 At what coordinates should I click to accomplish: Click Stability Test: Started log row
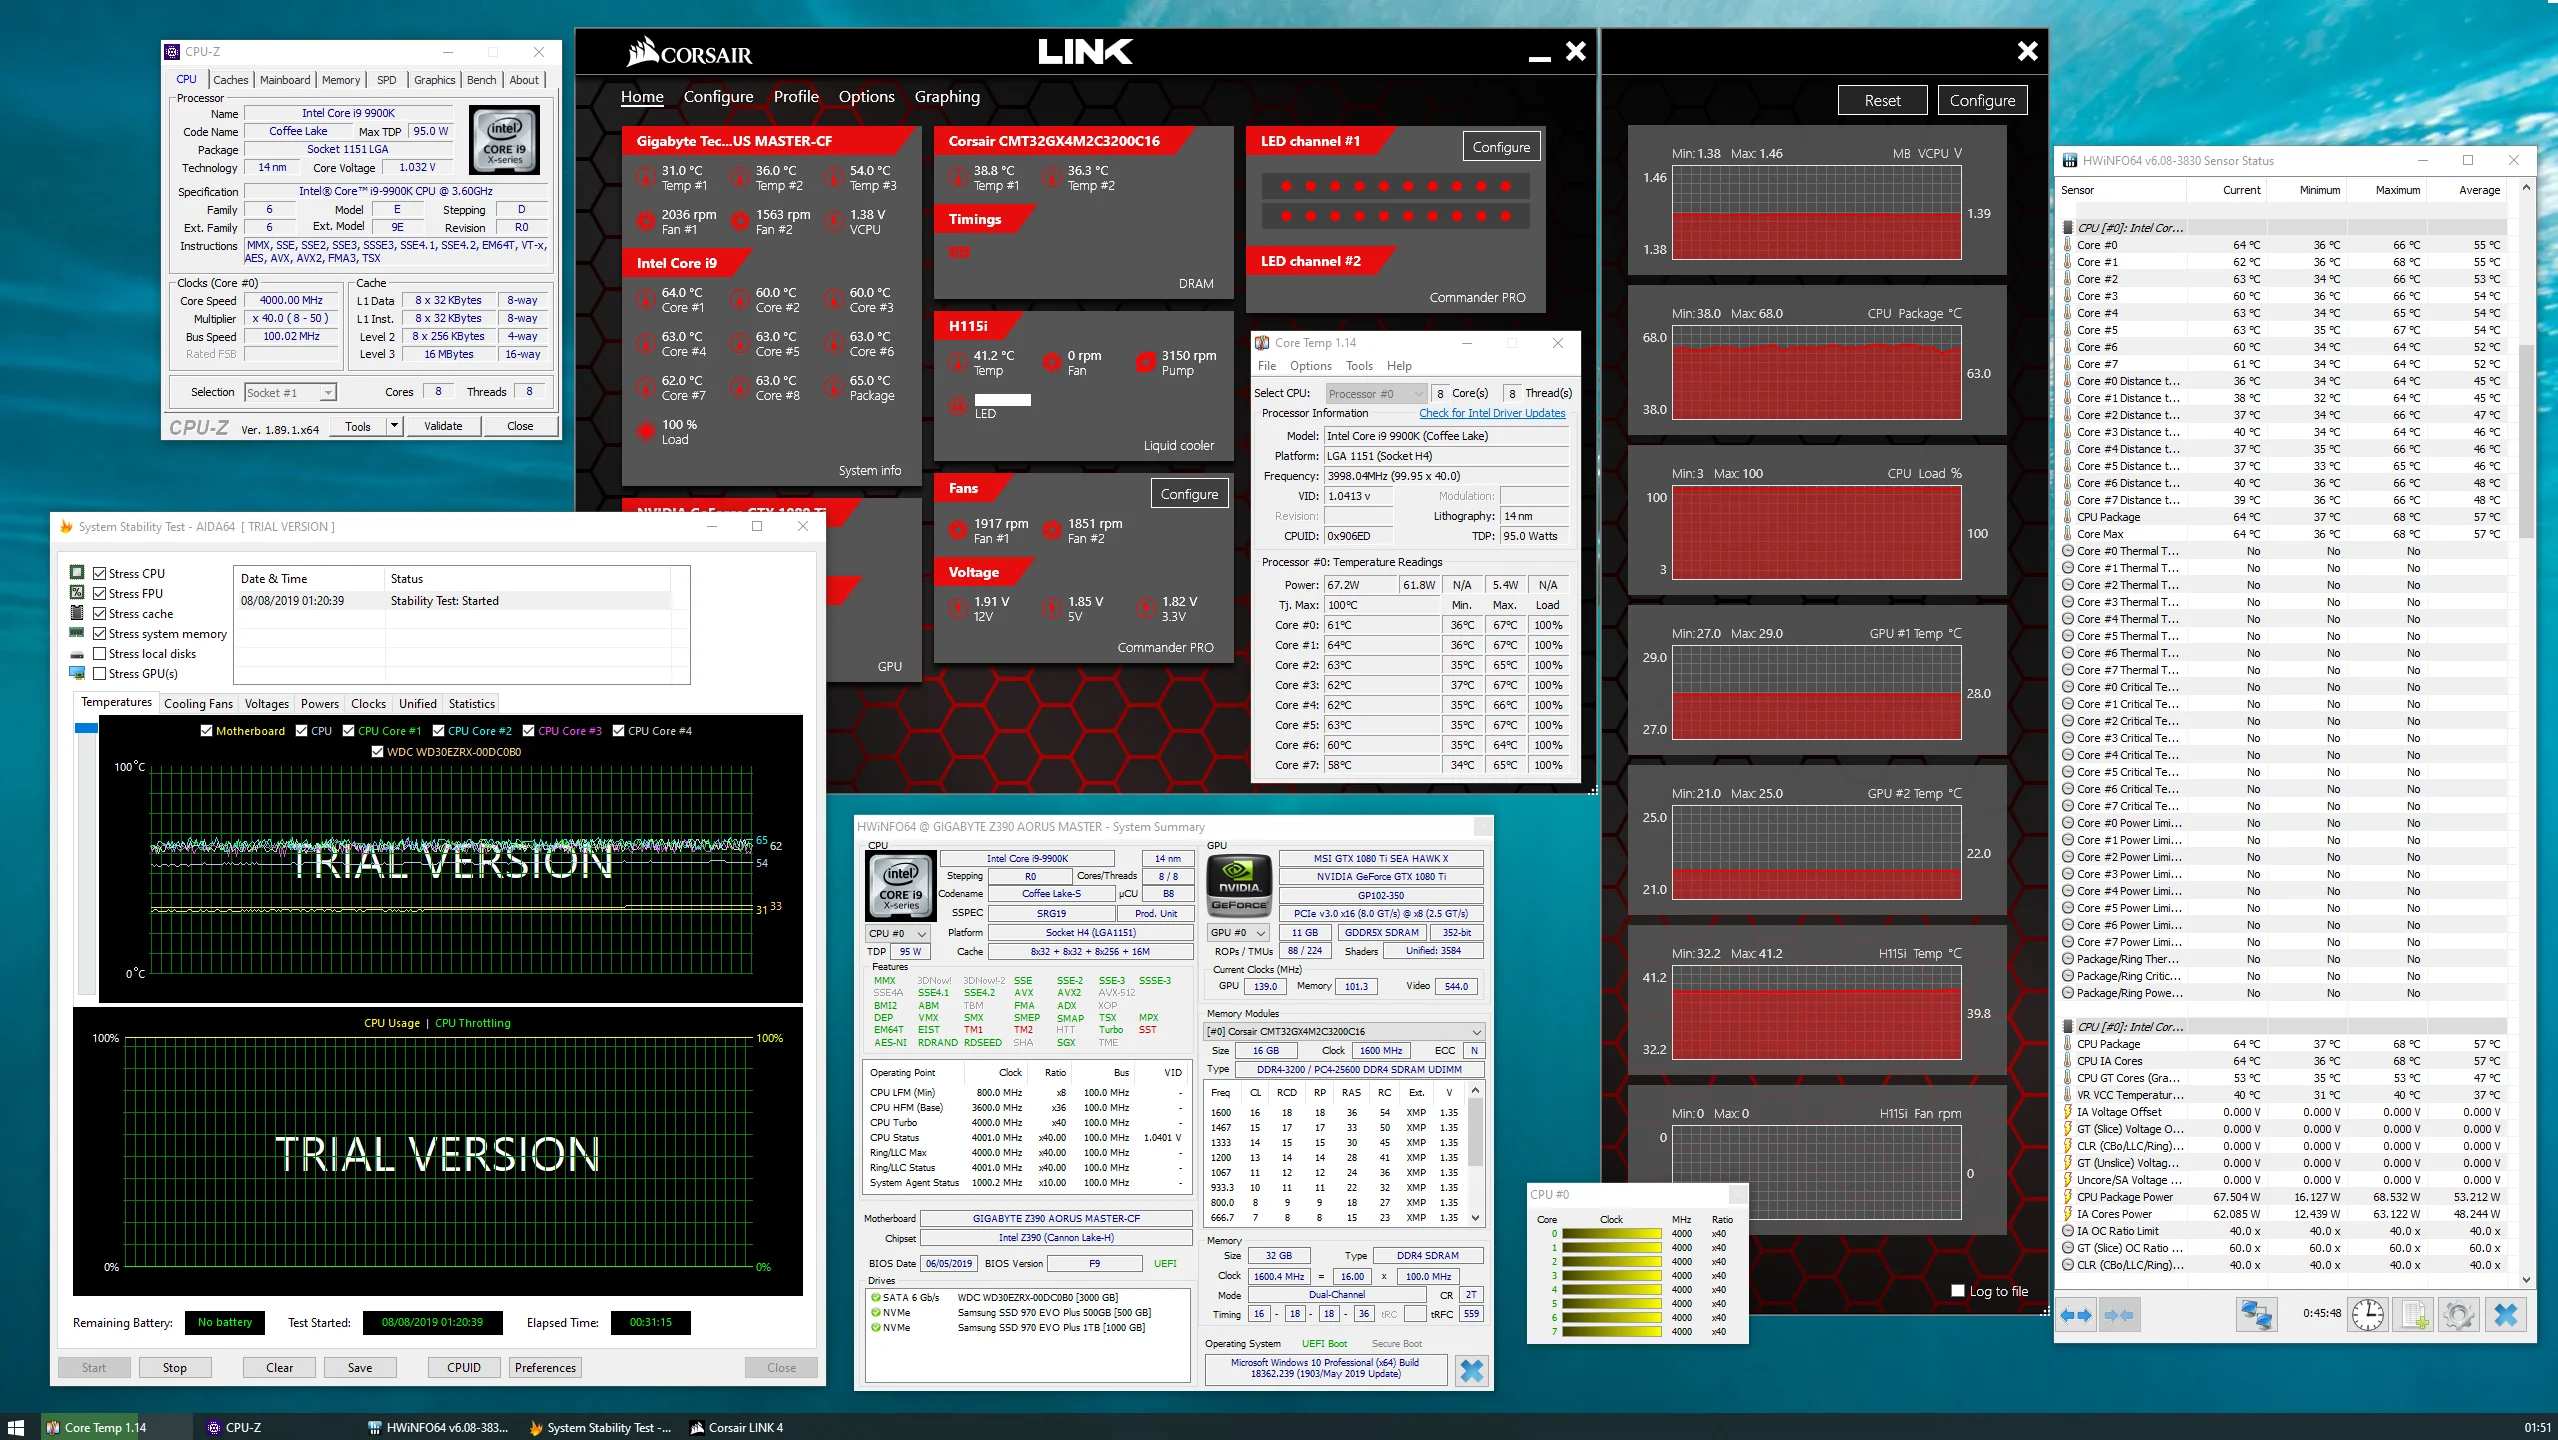point(453,601)
